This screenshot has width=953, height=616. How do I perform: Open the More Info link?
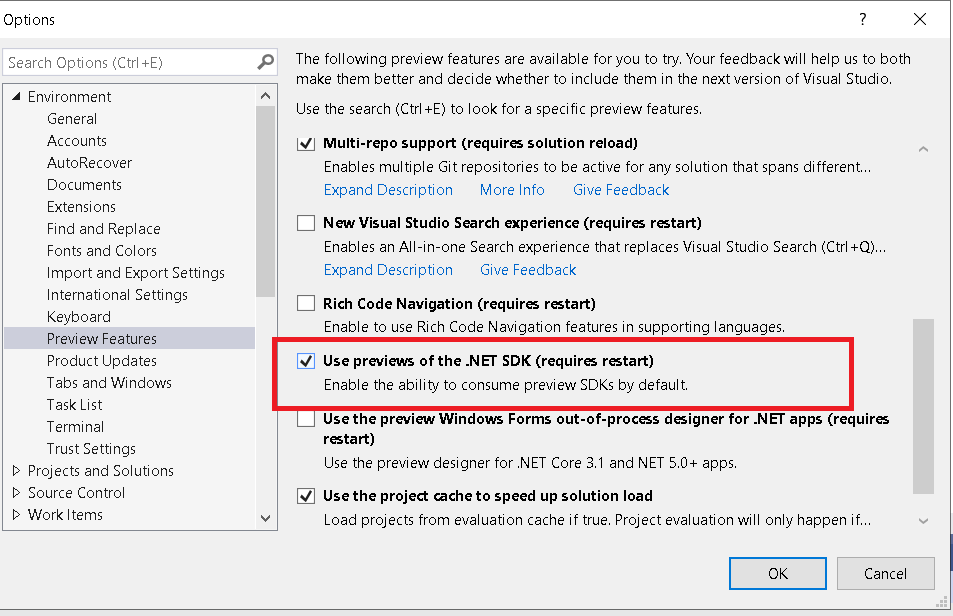(511, 189)
